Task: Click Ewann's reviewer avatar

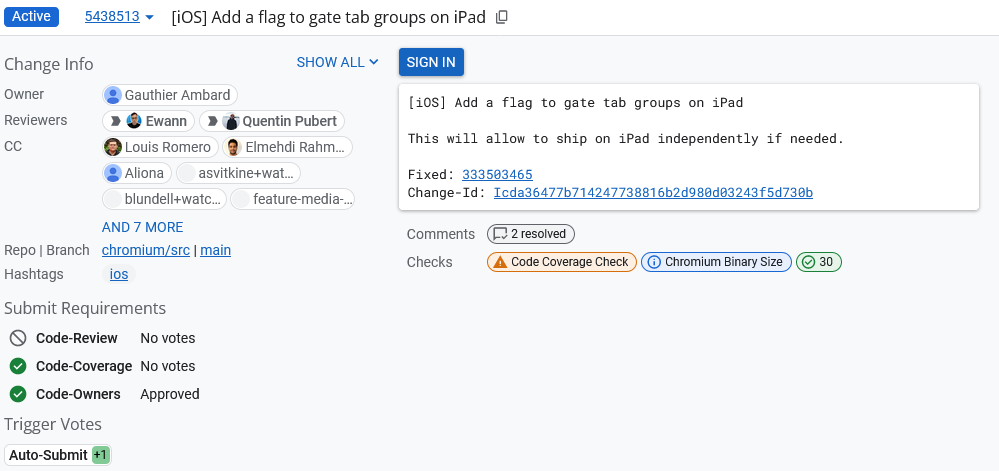Action: click(x=134, y=121)
